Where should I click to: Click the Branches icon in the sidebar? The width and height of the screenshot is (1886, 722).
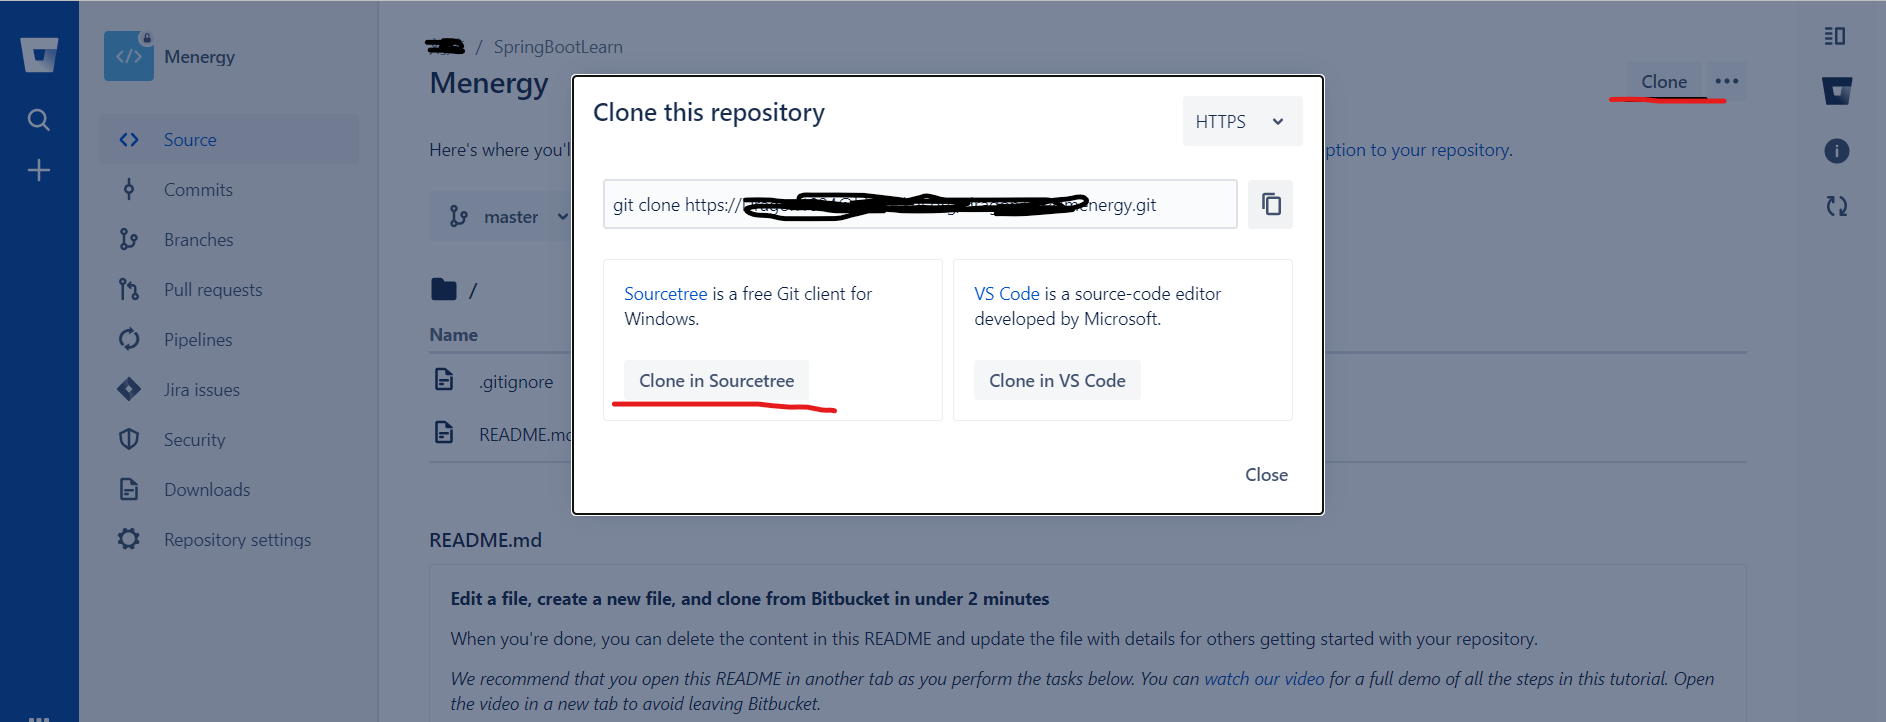pos(128,239)
